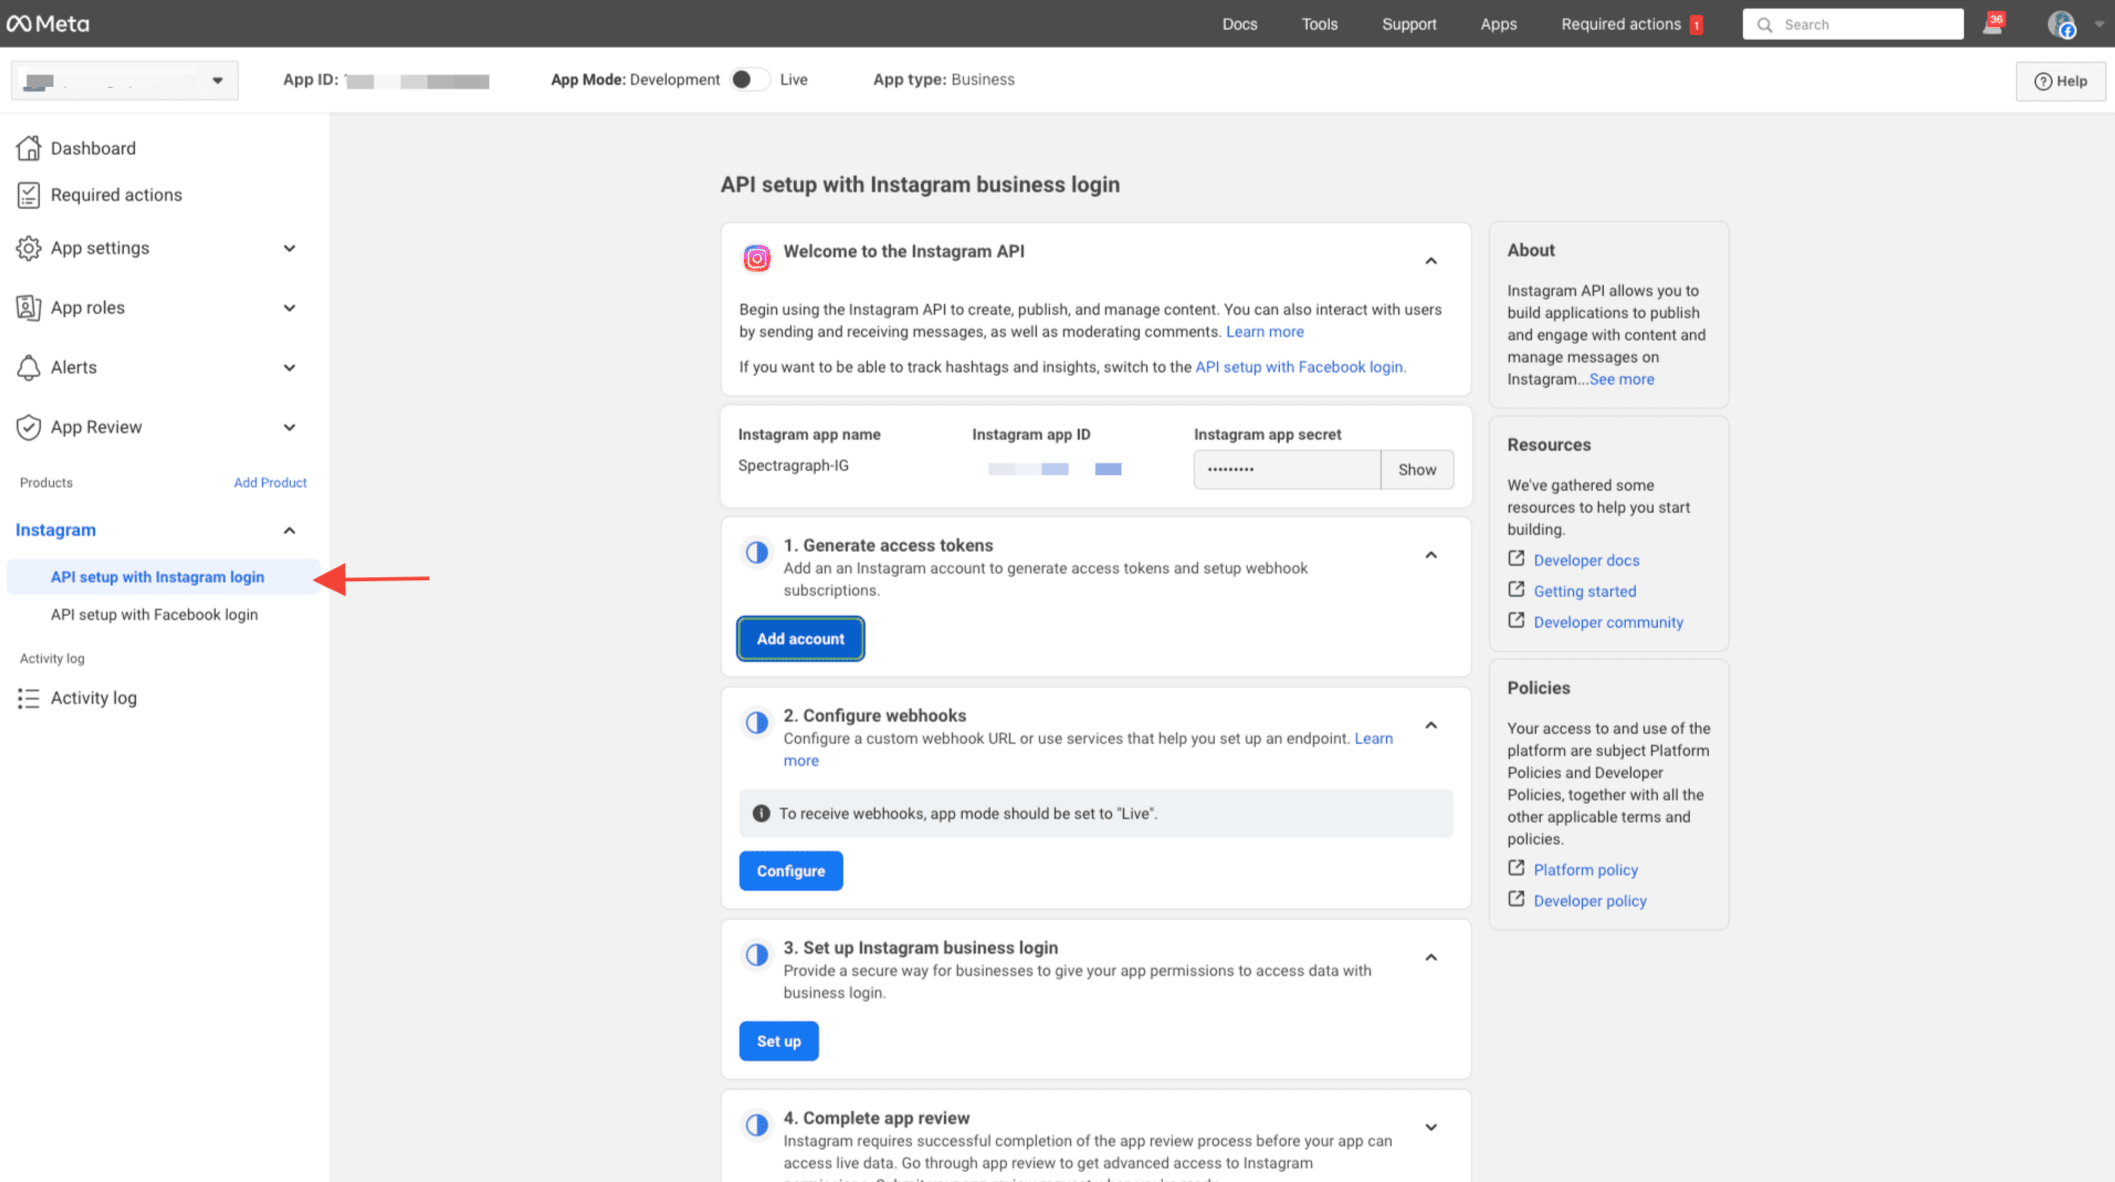Click the Instagram app secret field
2115x1182 pixels.
click(1287, 469)
